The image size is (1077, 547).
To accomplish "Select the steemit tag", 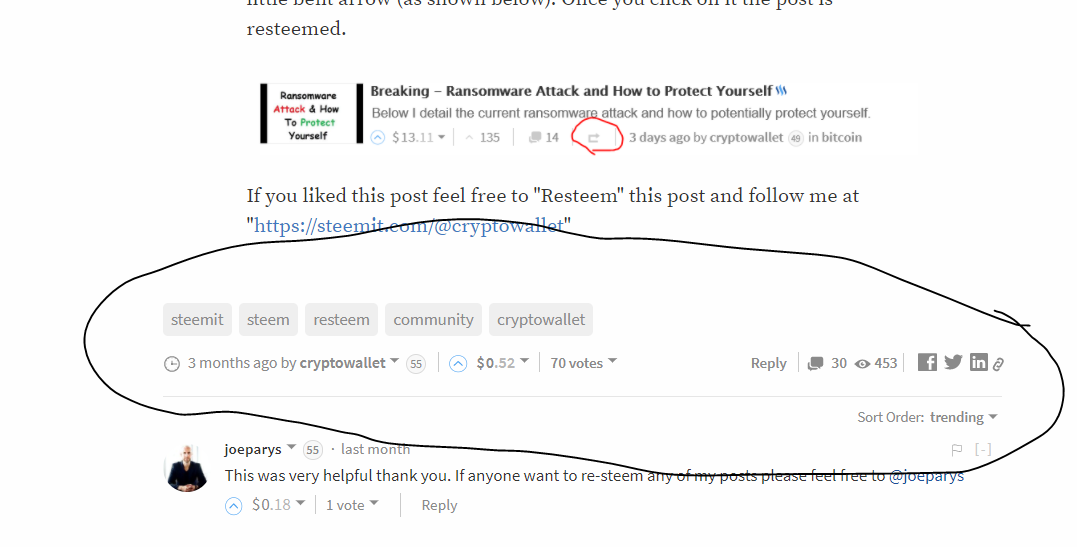I will tap(197, 320).
